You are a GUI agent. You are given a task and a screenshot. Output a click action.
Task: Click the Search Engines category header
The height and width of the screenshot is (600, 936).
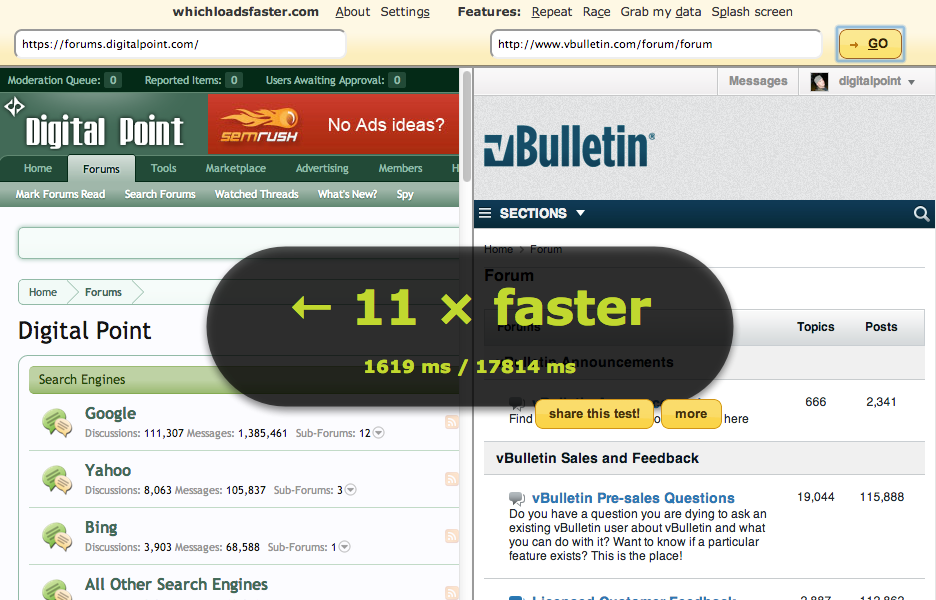coord(244,380)
